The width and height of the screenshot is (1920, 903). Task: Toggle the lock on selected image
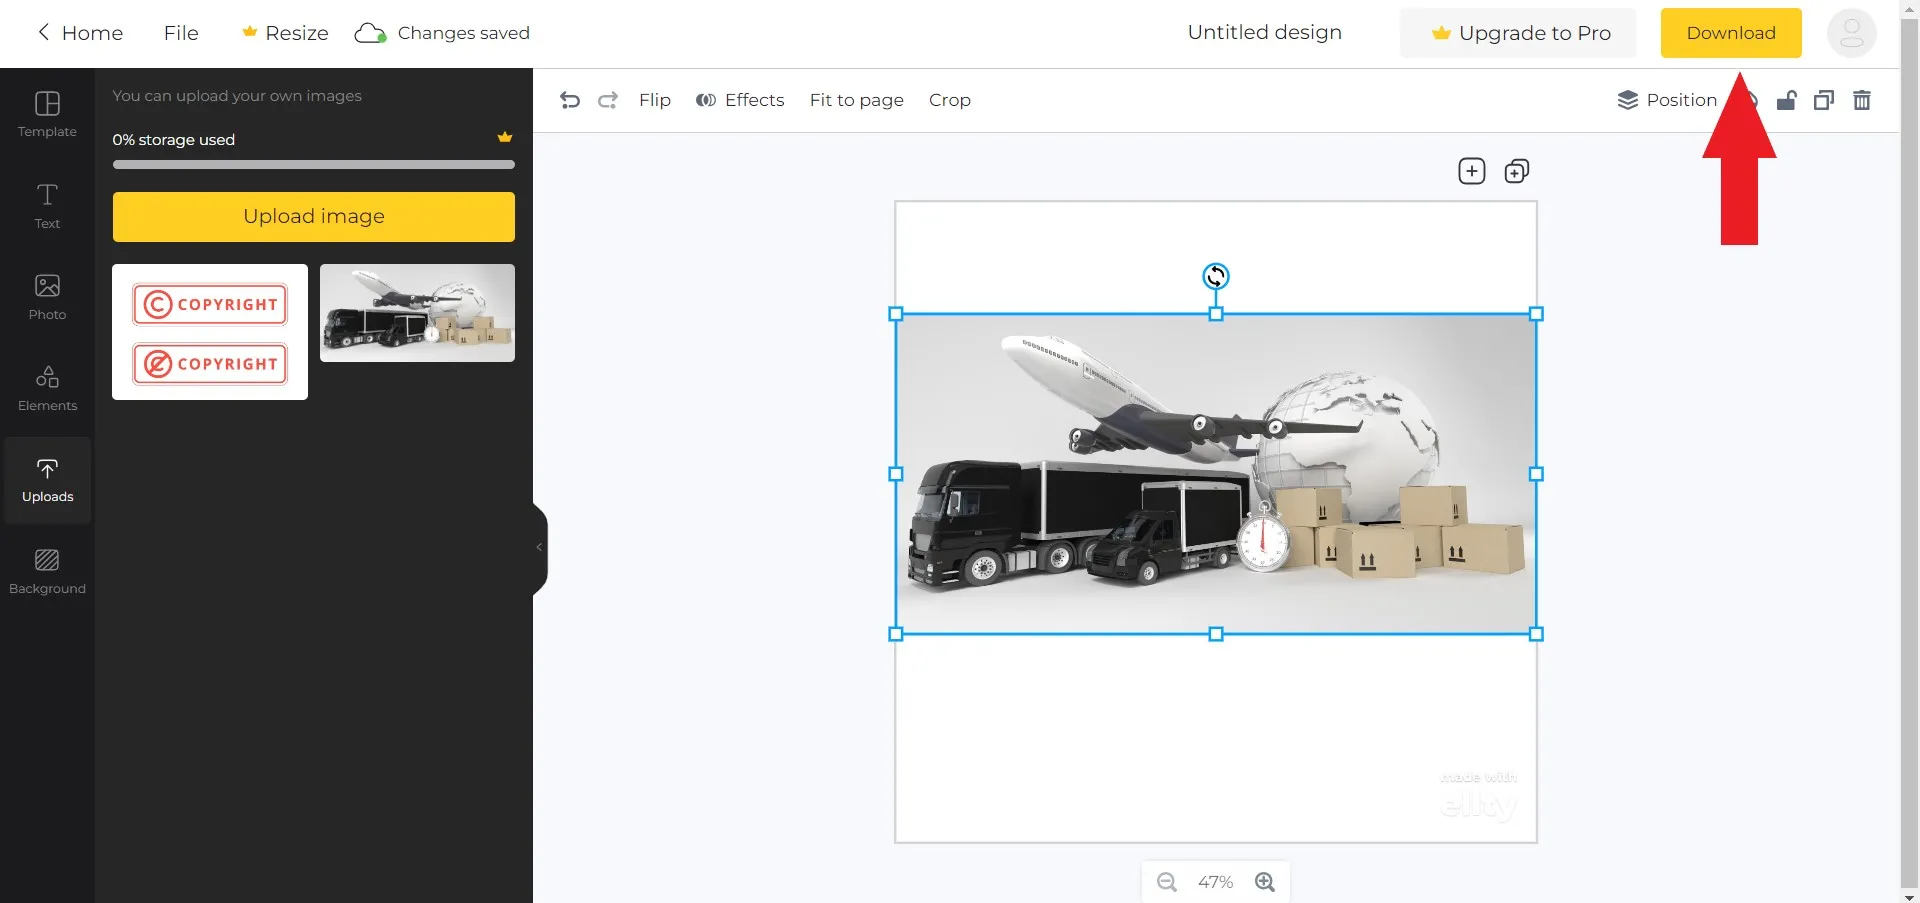[1786, 100]
